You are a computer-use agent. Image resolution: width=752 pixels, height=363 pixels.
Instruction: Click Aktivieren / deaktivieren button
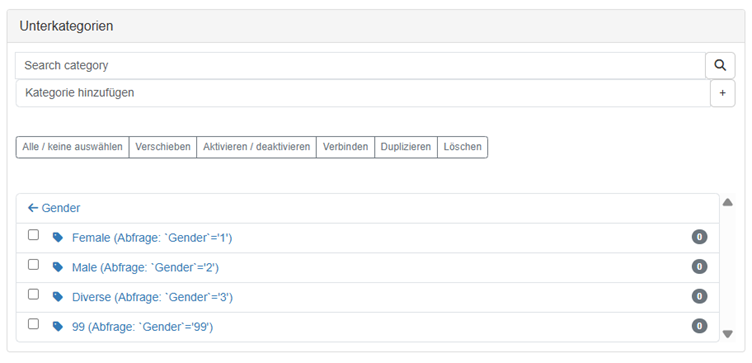tap(257, 147)
